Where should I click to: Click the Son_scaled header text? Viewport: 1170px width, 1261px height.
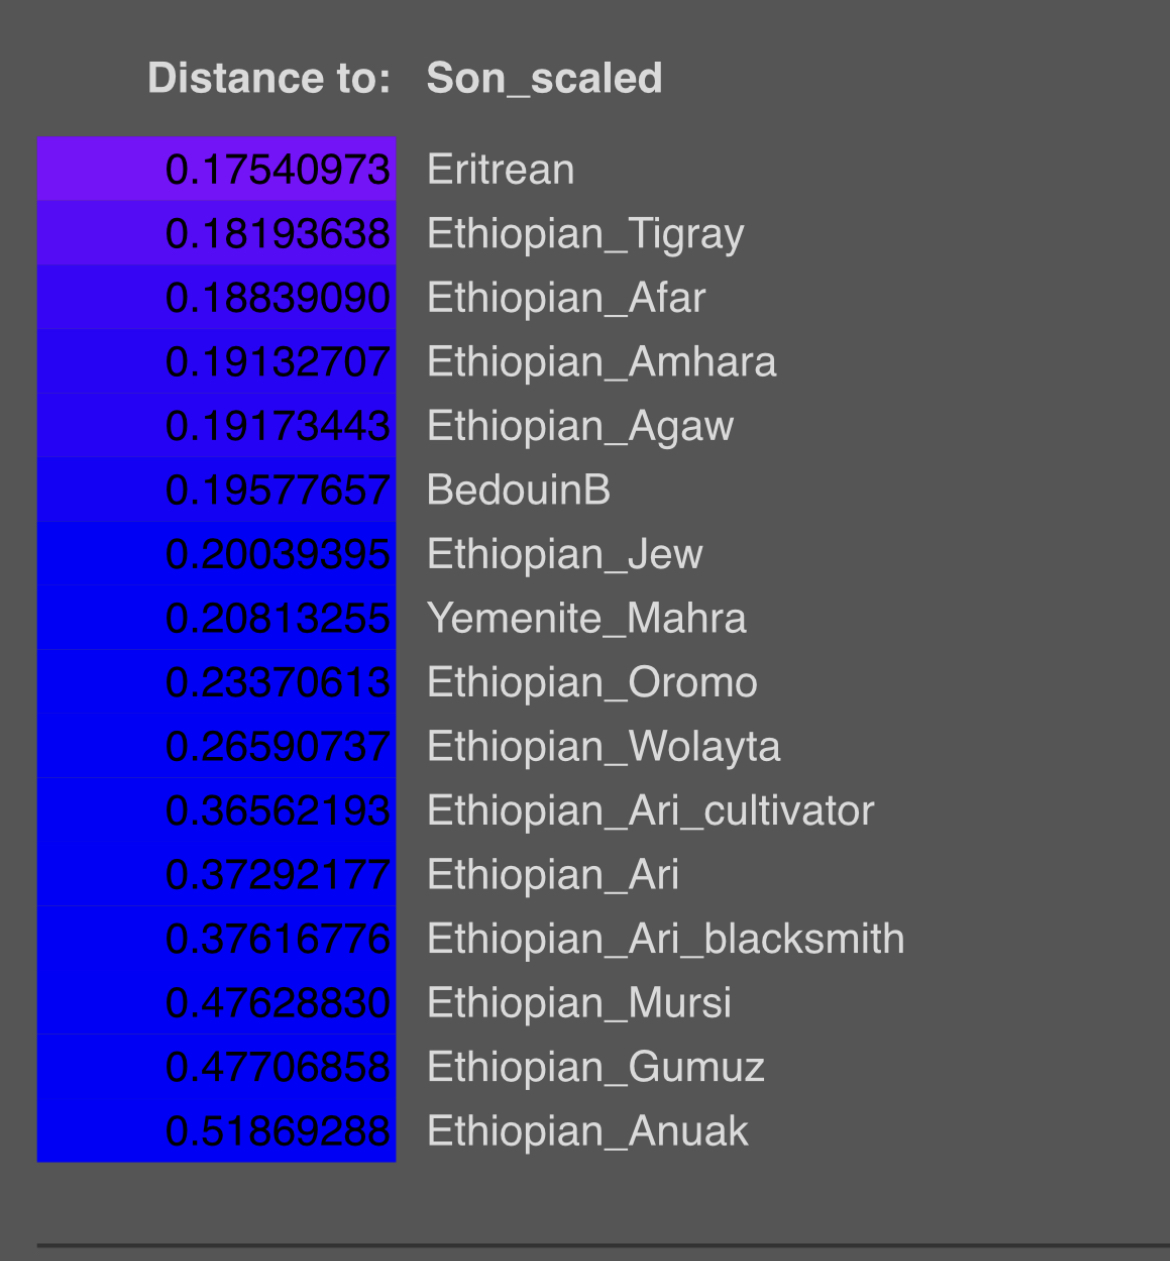(544, 78)
